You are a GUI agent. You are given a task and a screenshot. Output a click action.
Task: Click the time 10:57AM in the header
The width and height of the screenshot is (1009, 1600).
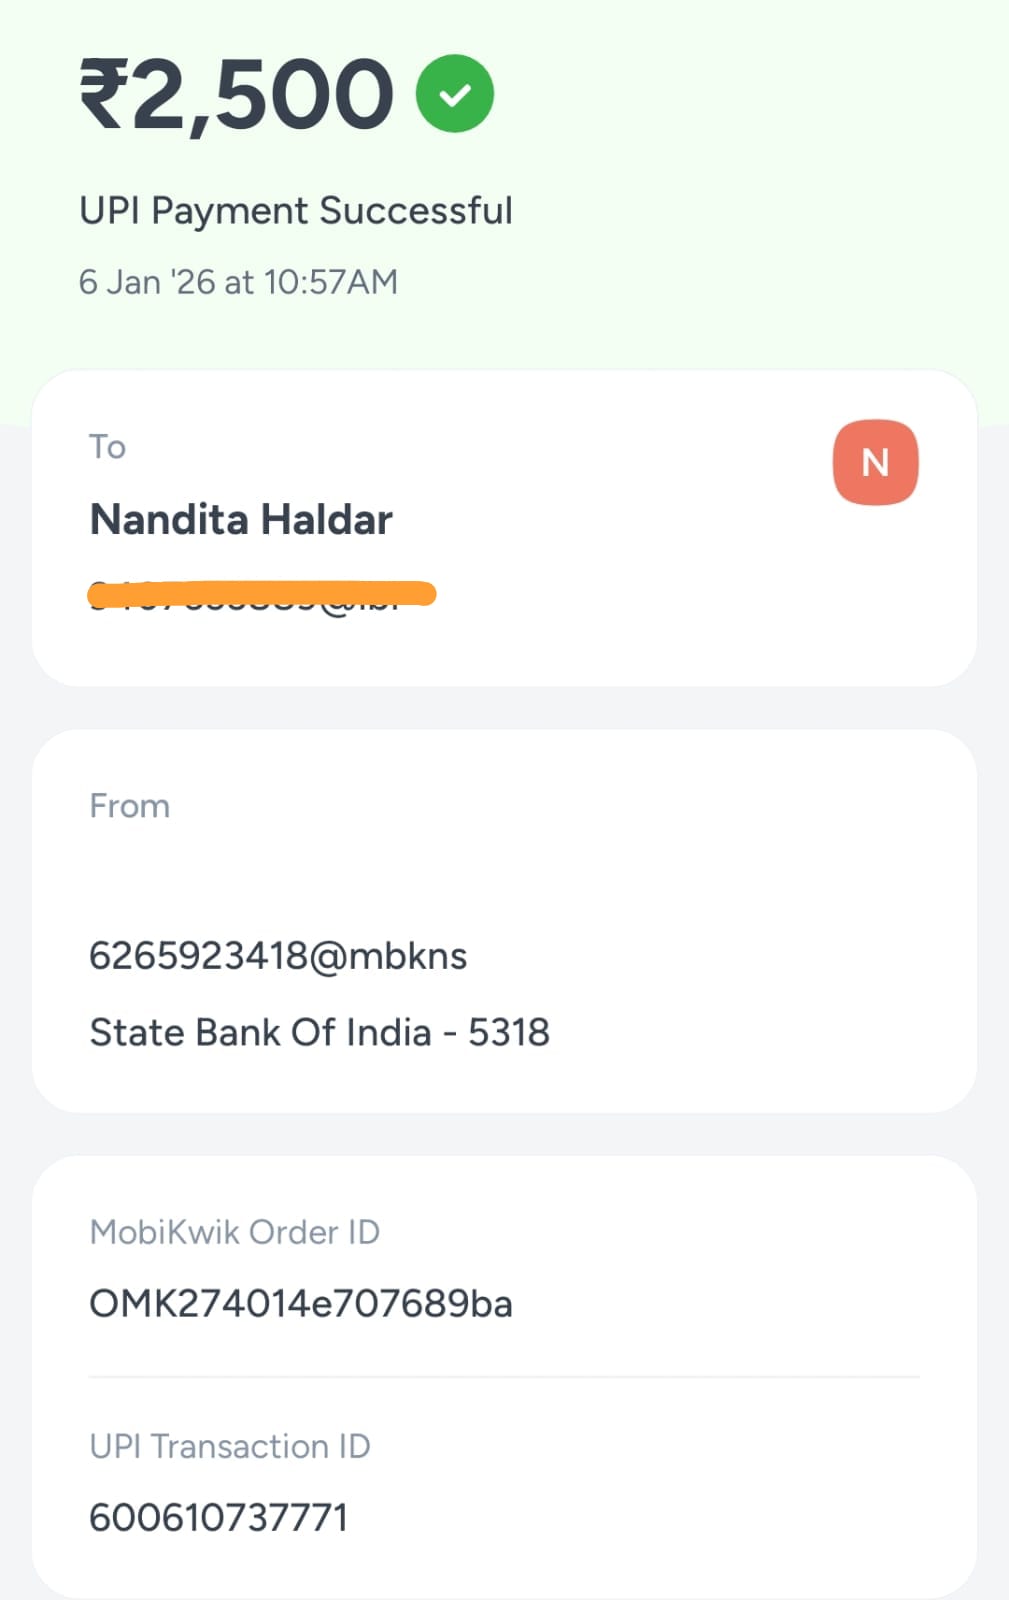(x=331, y=282)
